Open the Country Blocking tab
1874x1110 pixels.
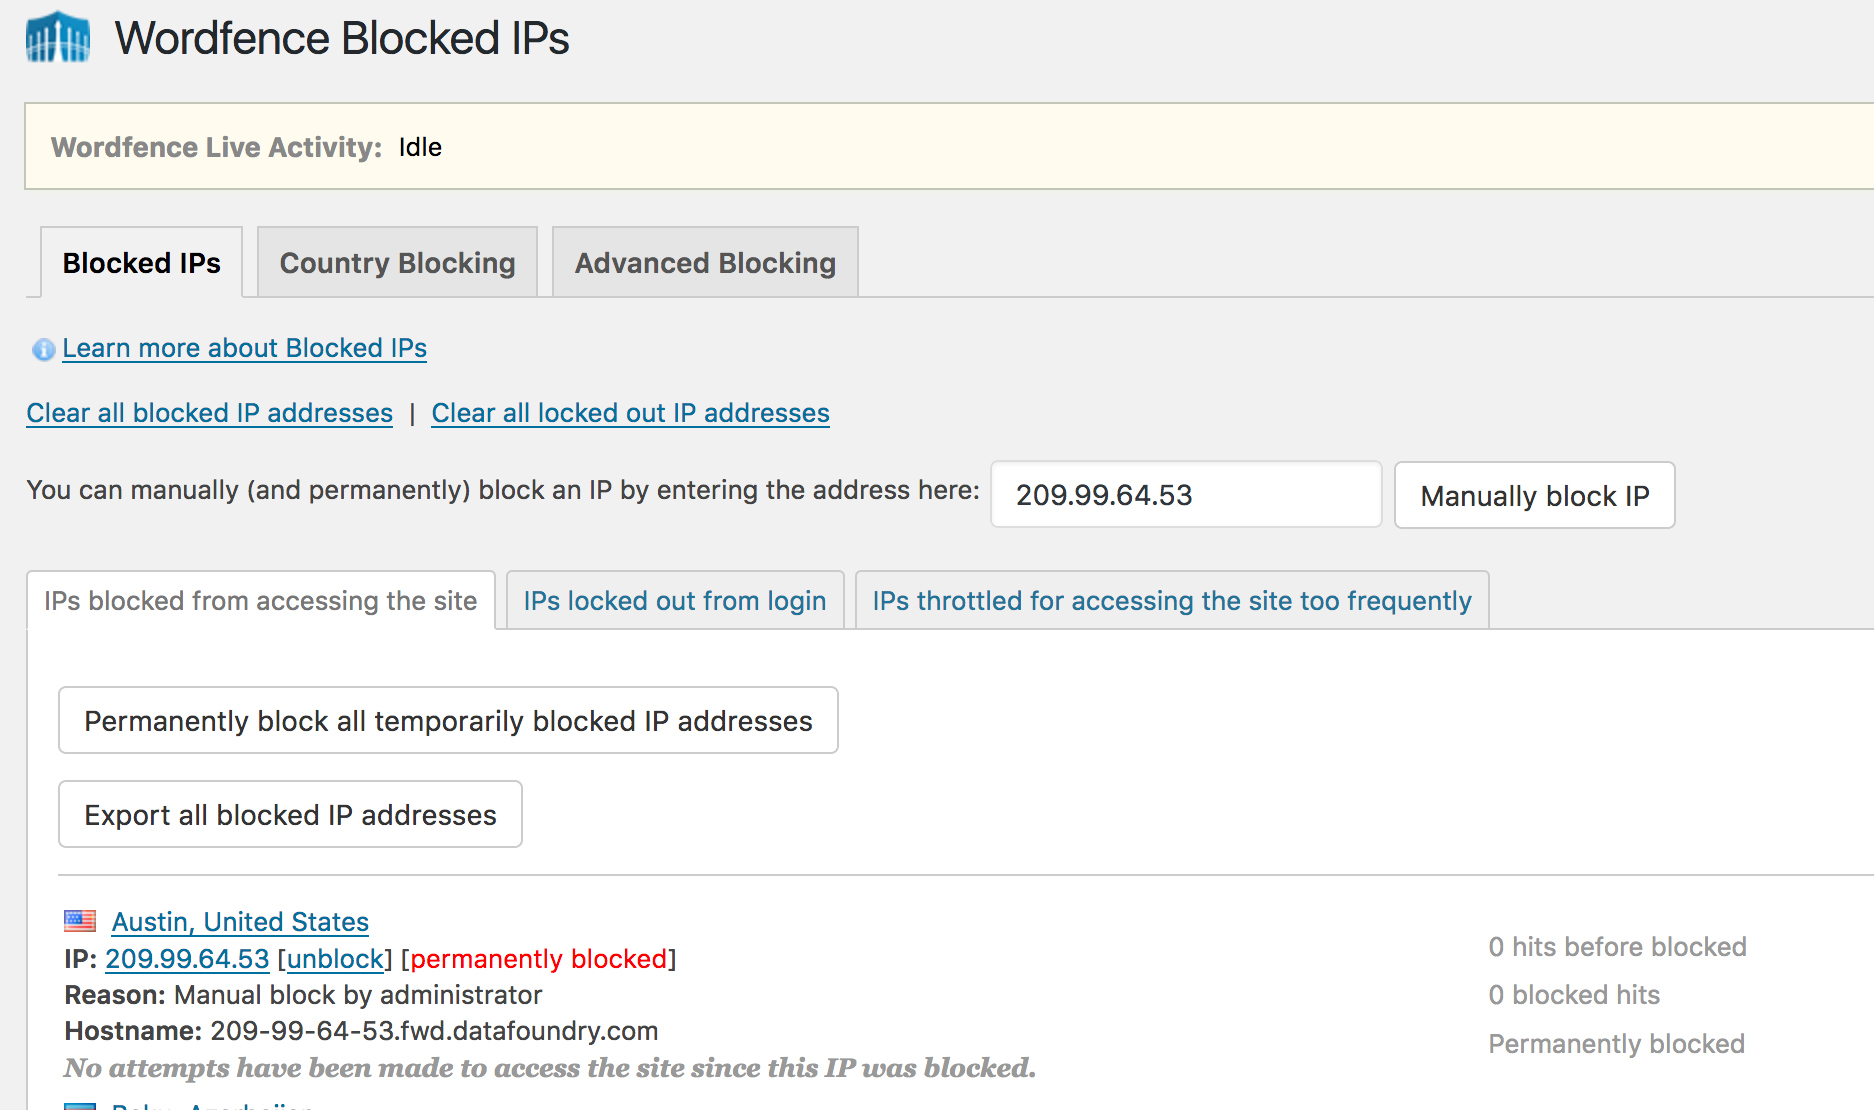click(397, 263)
